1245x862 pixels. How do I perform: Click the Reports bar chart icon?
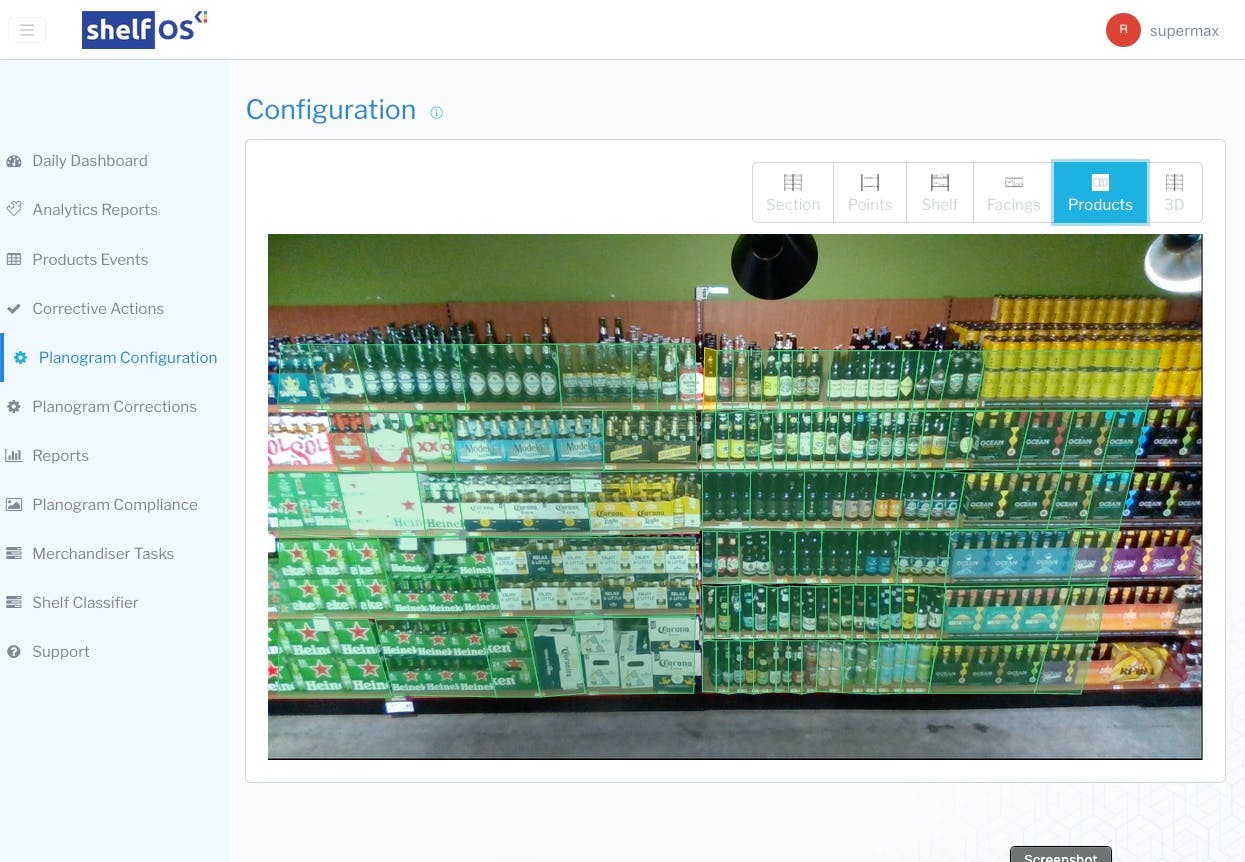coord(14,456)
